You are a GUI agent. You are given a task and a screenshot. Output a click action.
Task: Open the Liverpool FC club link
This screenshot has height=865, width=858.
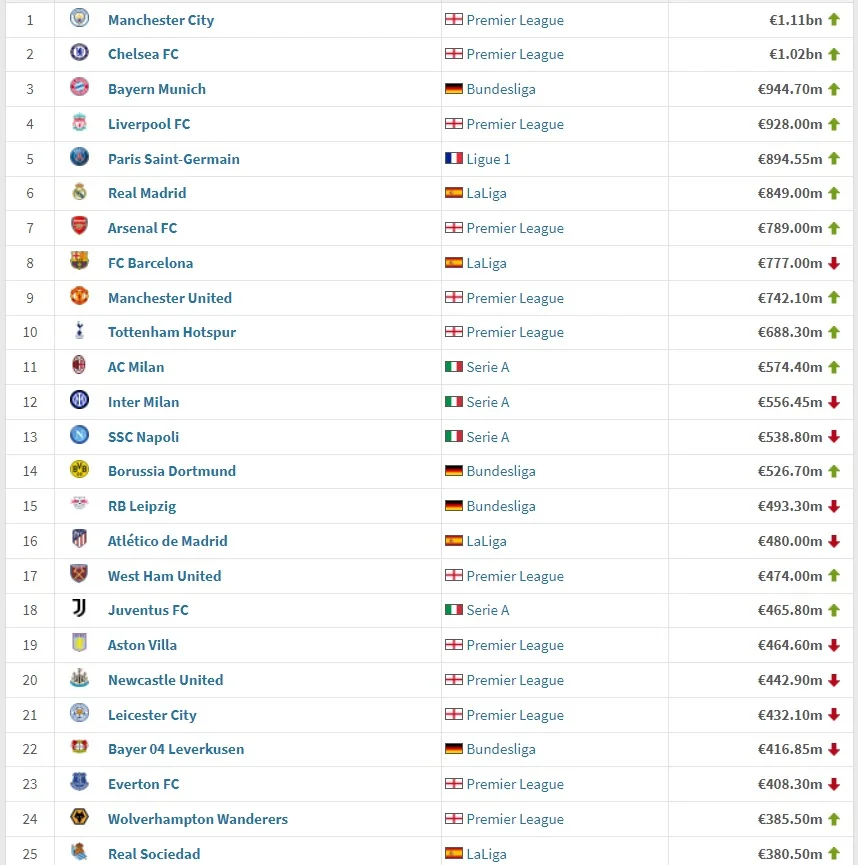pyautogui.click(x=149, y=124)
